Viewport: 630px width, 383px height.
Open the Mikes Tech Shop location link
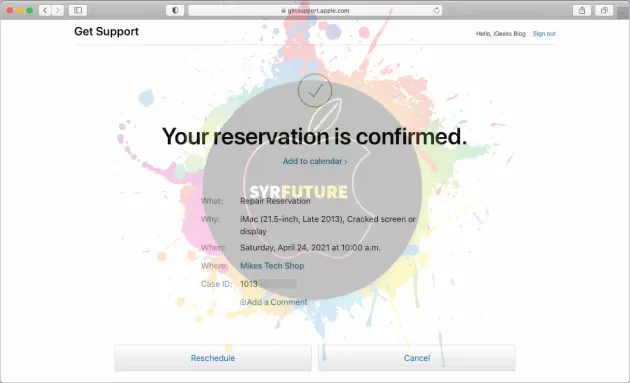(272, 266)
